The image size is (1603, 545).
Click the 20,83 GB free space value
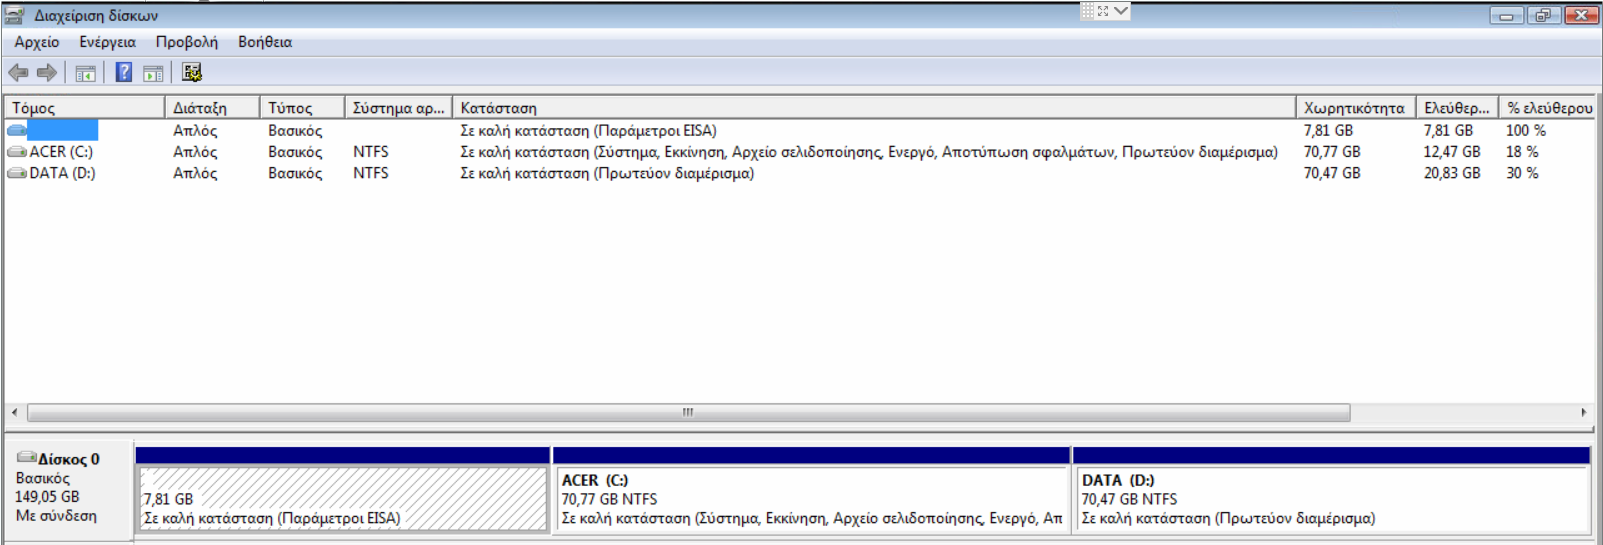click(x=1452, y=173)
